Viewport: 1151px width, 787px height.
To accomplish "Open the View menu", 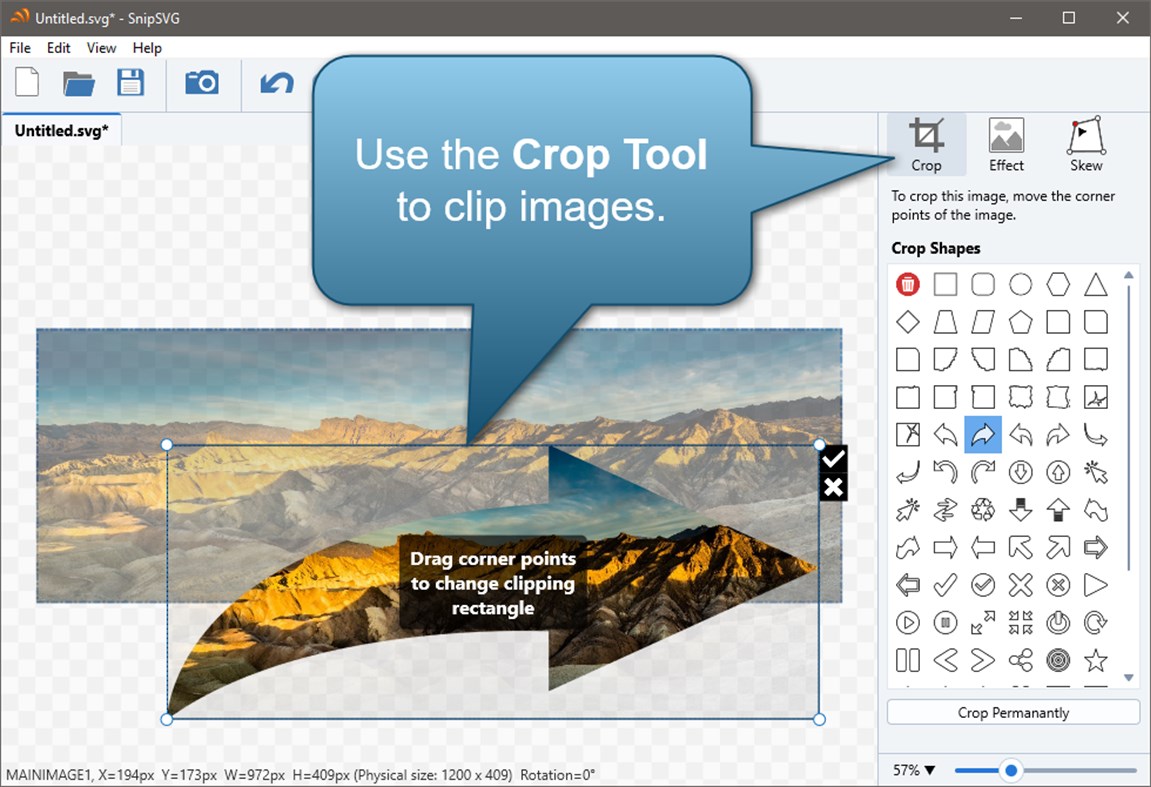I will 101,47.
